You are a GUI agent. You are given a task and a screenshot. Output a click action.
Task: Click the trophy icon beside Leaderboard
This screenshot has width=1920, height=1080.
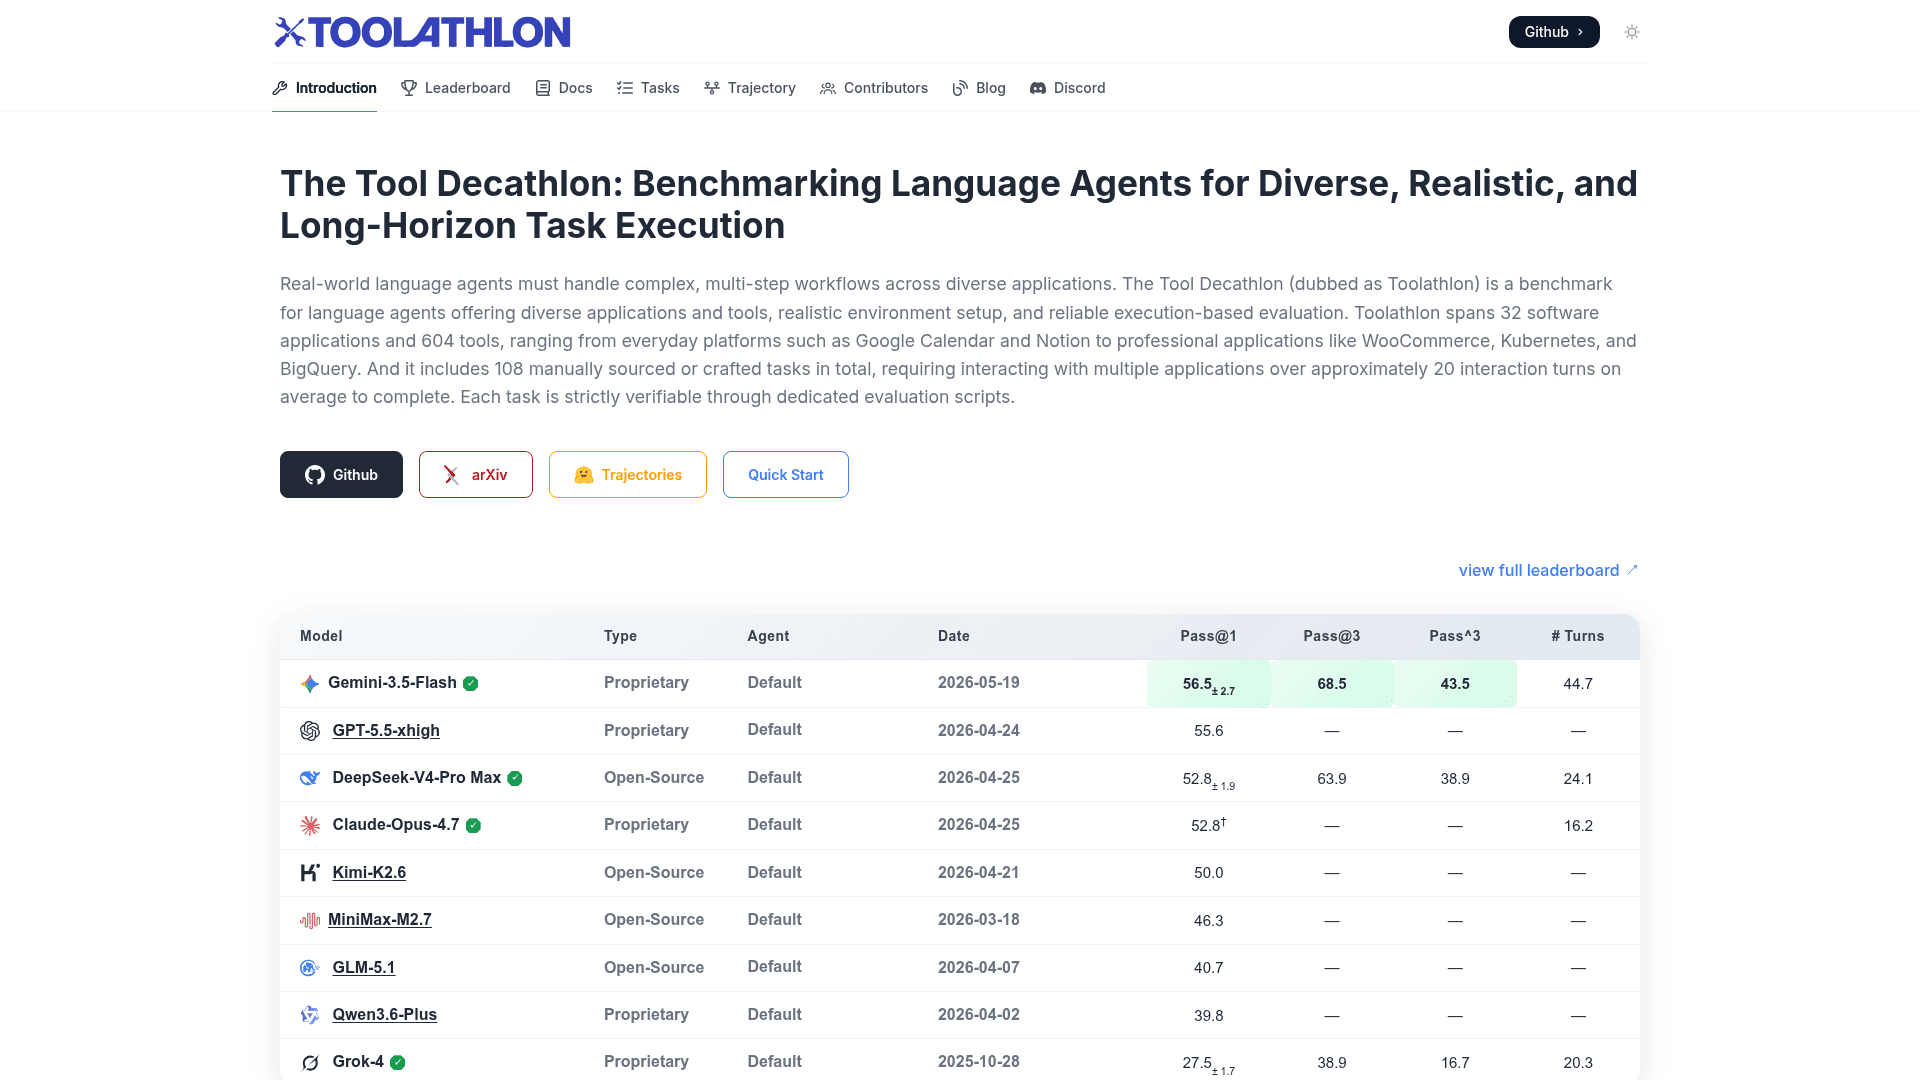[x=409, y=88]
